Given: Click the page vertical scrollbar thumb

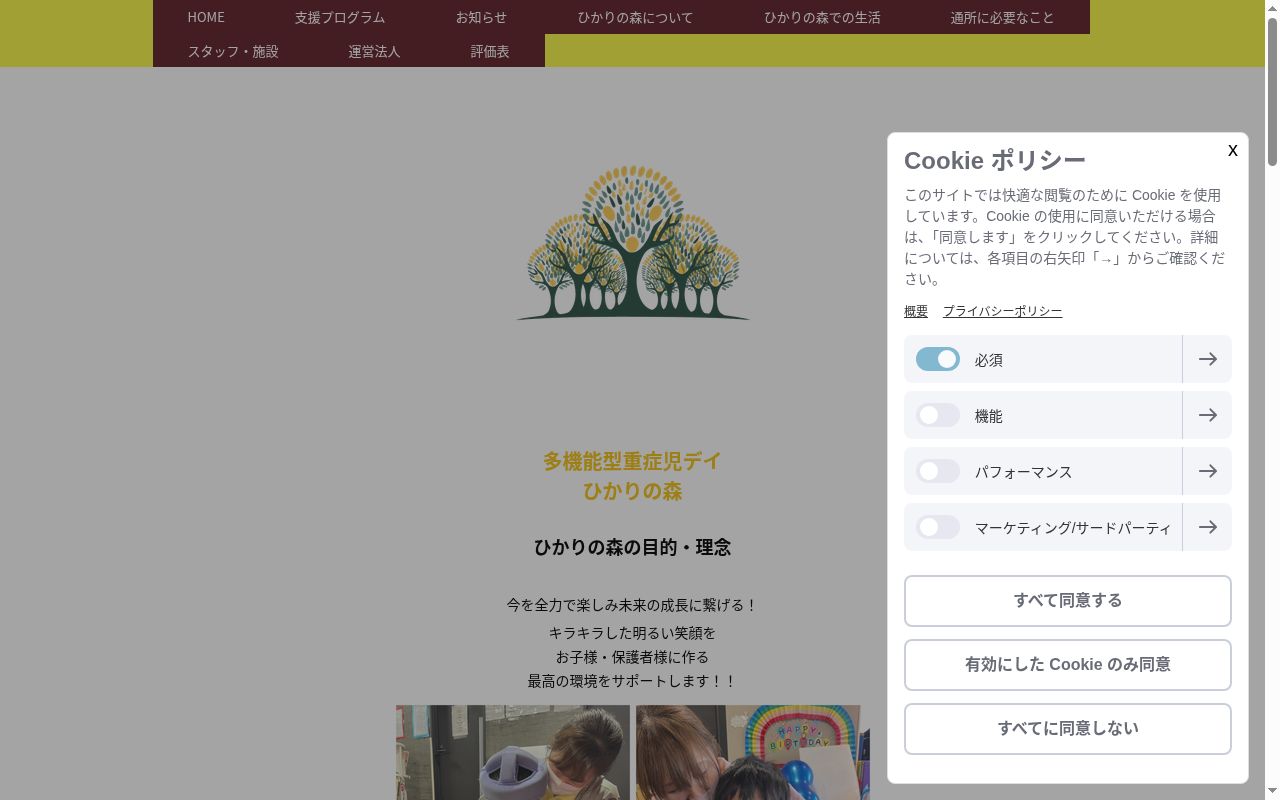Looking at the screenshot, I should 1272,90.
